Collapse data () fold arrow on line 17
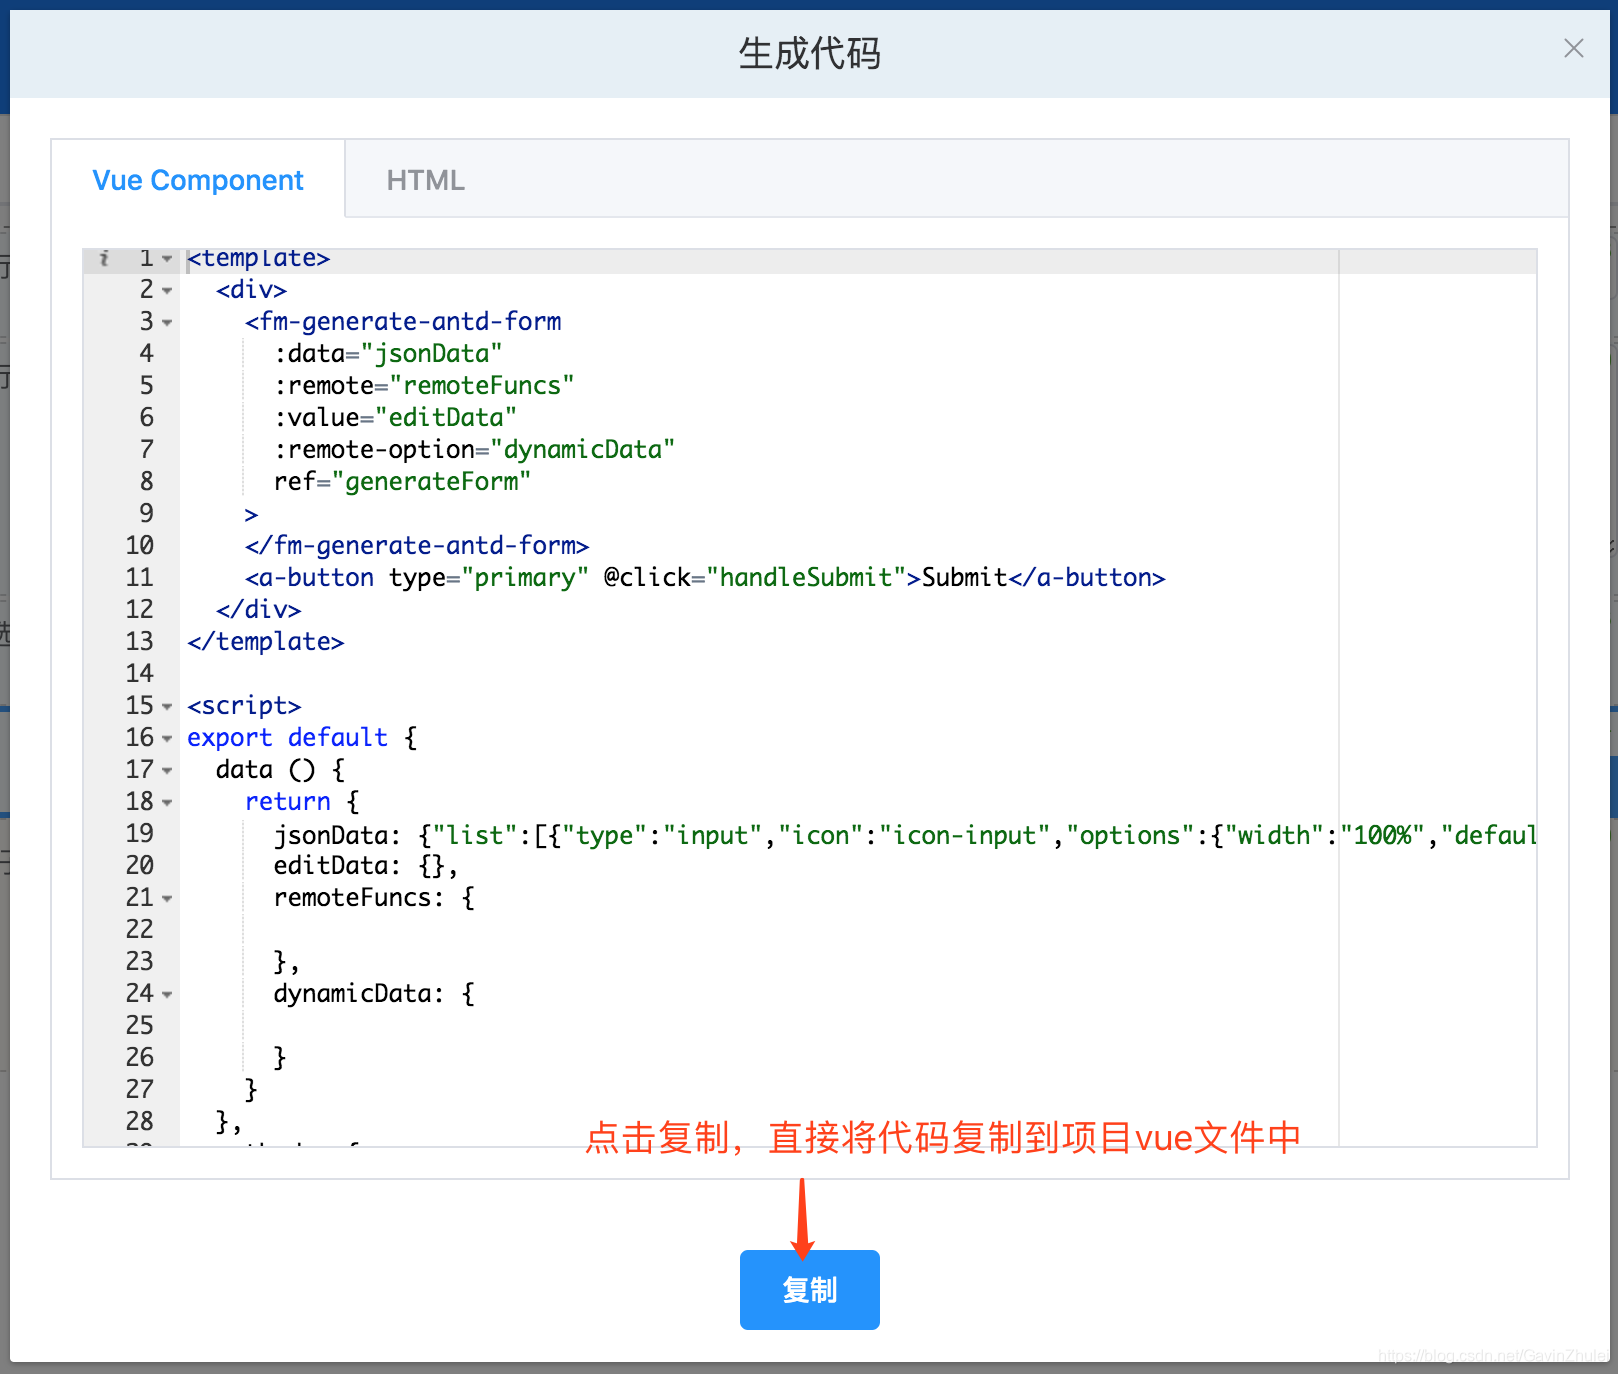Screen dimensions: 1618x1374 tap(167, 771)
